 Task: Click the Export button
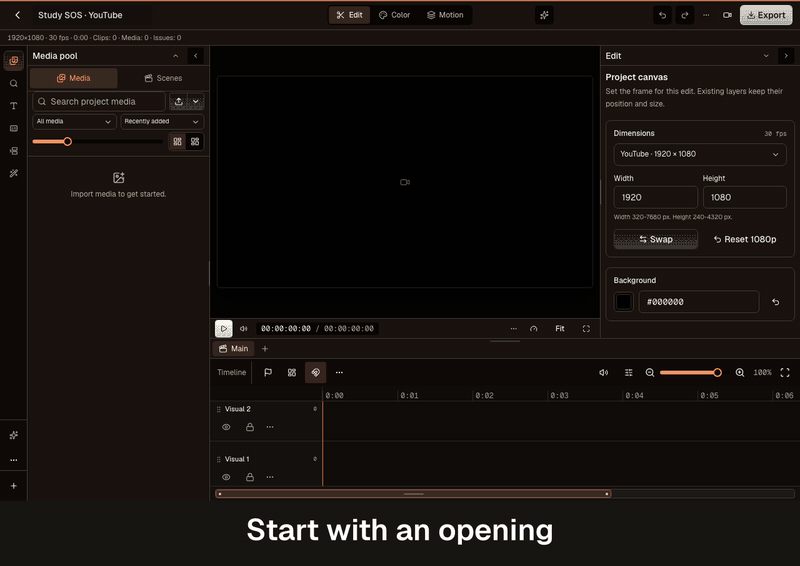(766, 15)
